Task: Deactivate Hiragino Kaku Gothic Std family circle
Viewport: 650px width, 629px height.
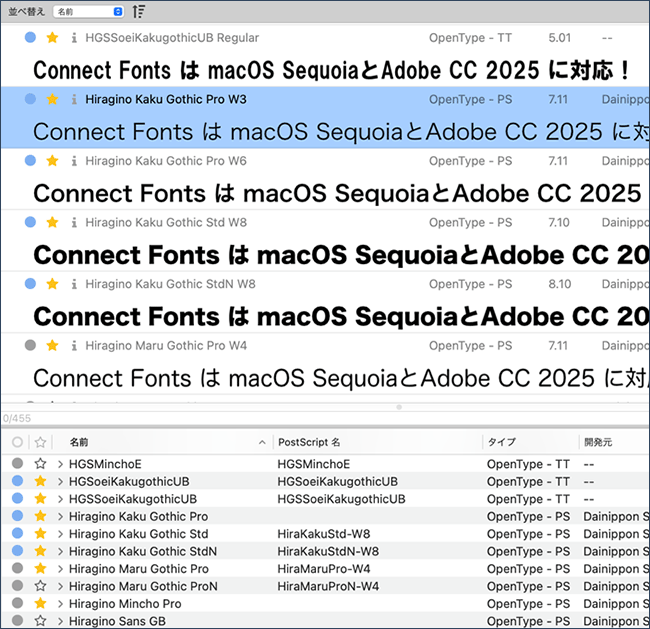Action: [17, 532]
